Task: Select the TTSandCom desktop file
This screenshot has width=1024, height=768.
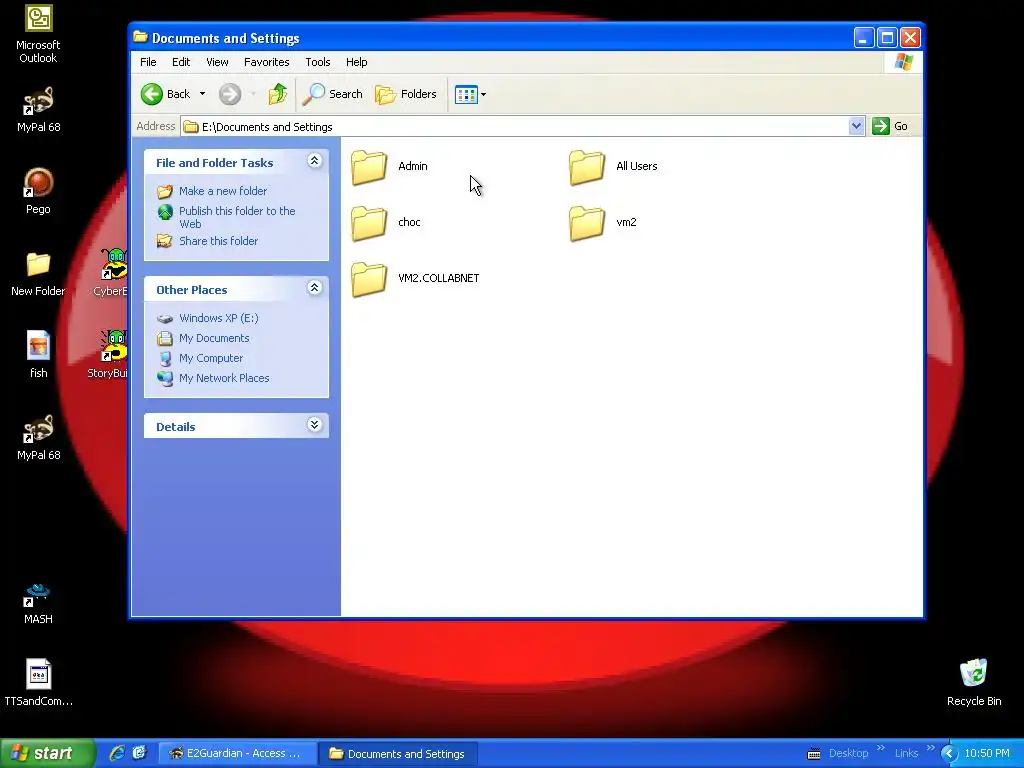Action: (x=39, y=683)
